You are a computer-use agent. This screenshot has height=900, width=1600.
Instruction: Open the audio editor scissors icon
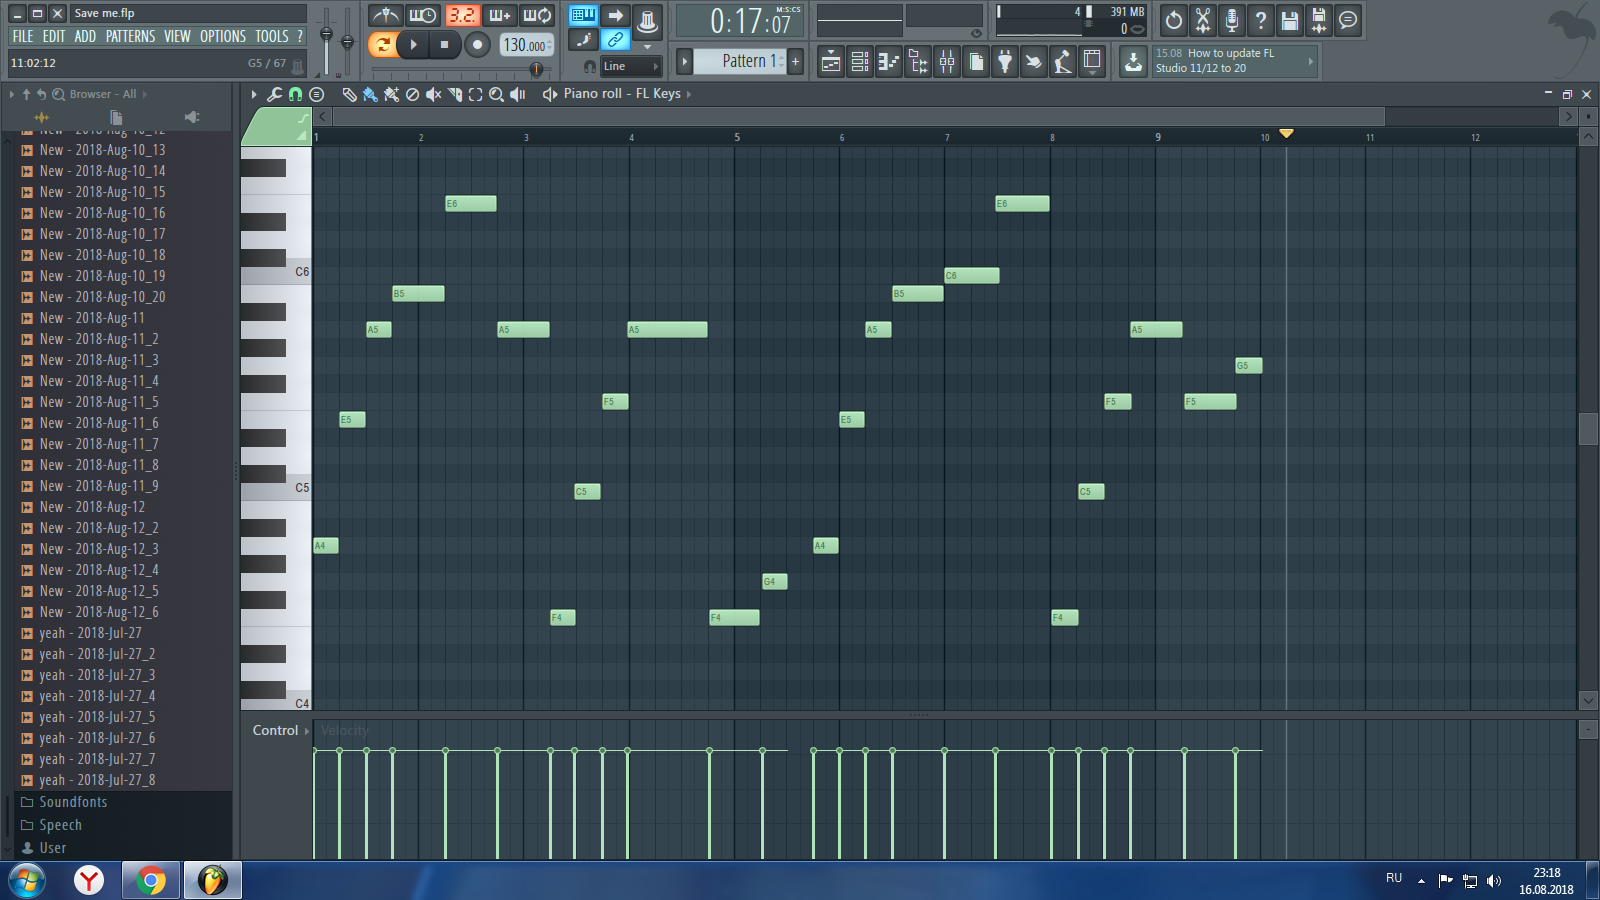click(1203, 20)
